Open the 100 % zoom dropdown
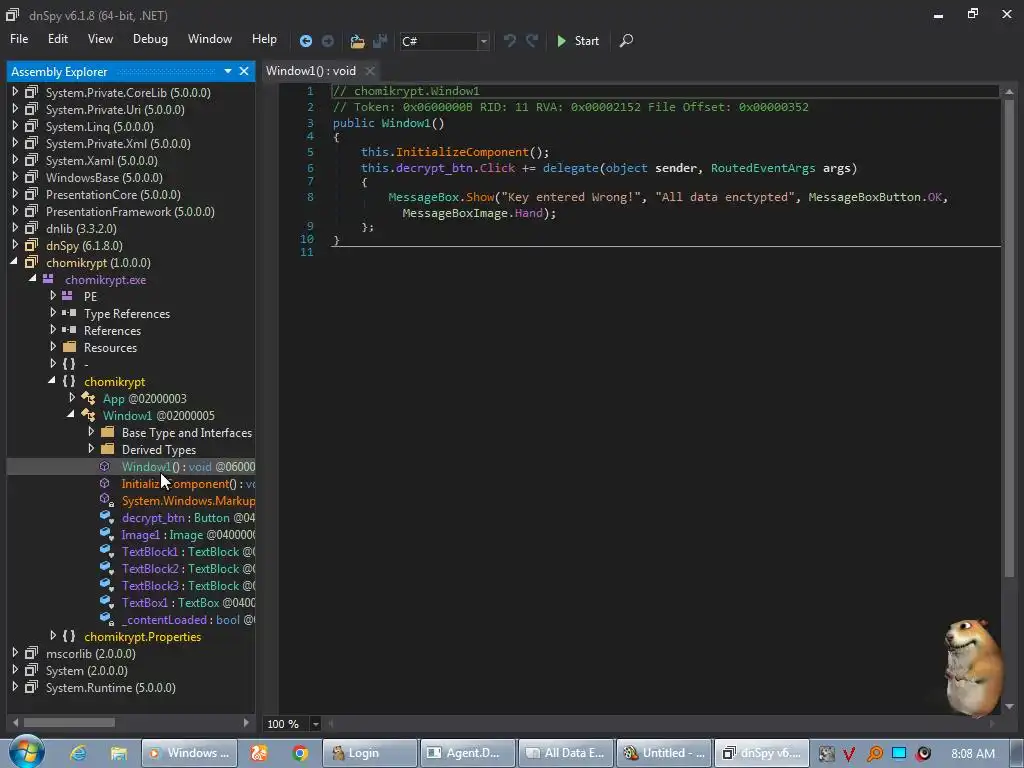 click(315, 724)
